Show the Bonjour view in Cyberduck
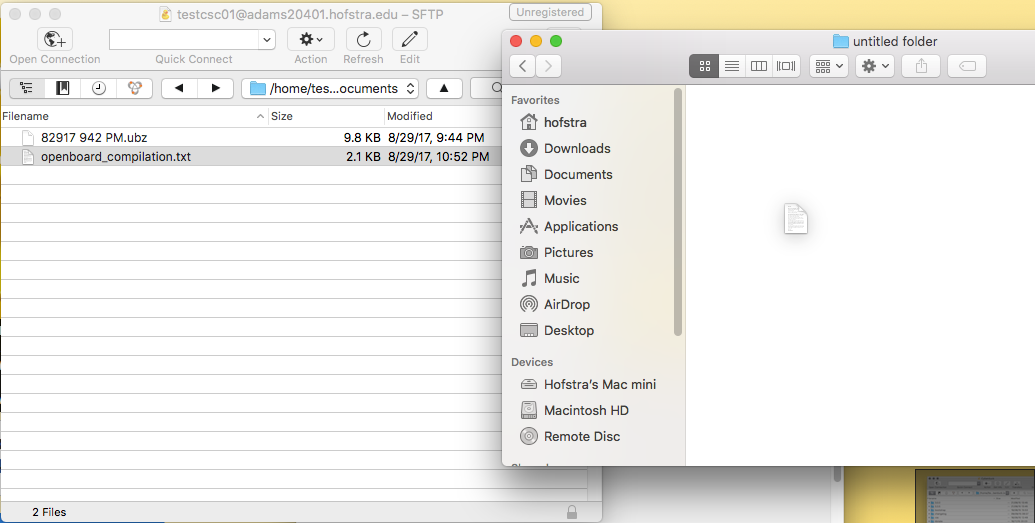Viewport: 1035px width, 523px height. pos(133,88)
